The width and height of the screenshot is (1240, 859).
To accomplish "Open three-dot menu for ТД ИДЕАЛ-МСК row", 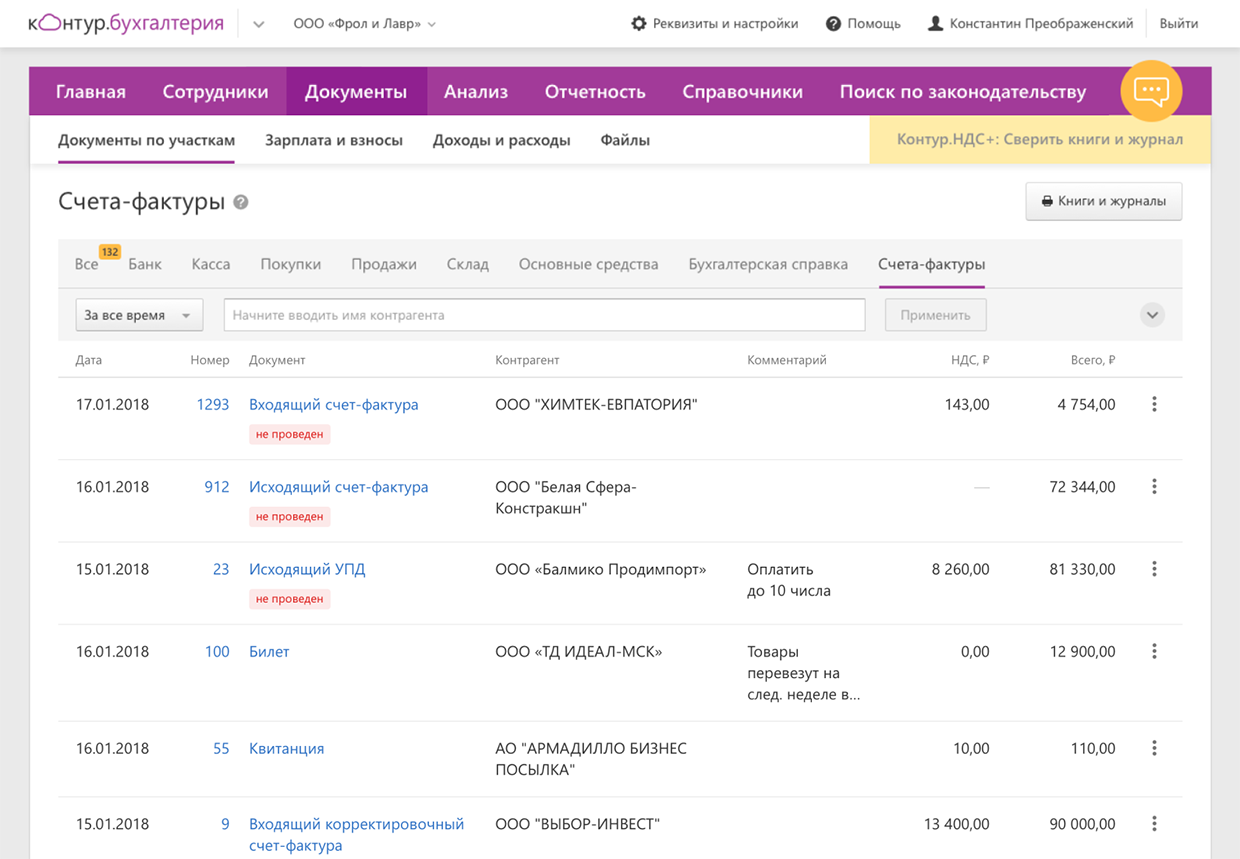I will pyautogui.click(x=1154, y=651).
